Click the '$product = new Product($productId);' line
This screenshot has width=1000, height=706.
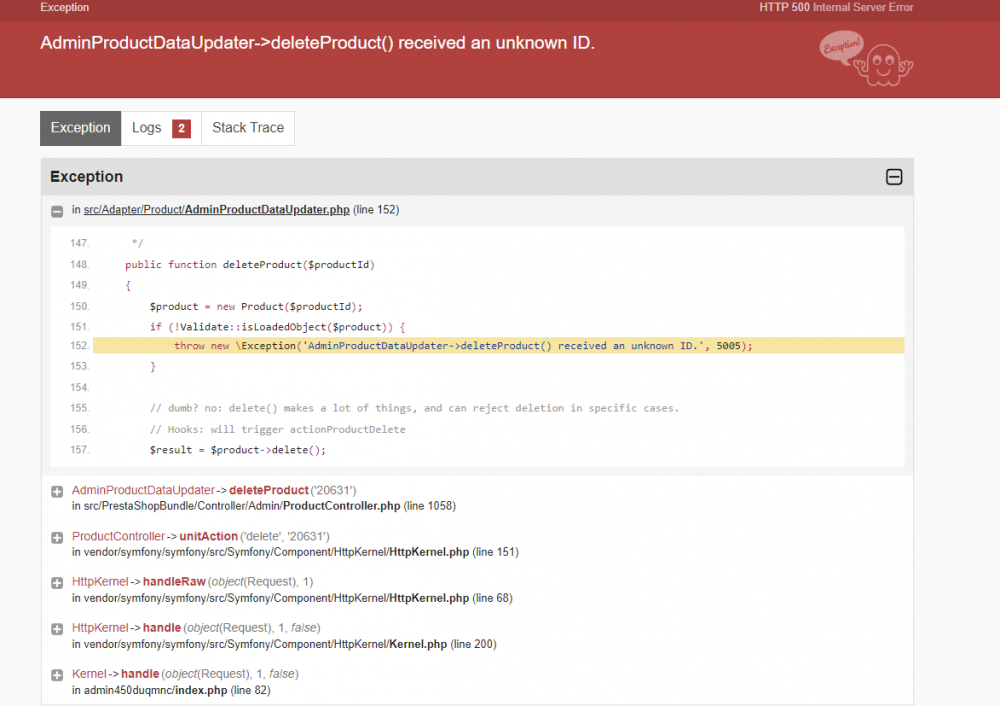pyautogui.click(x=256, y=307)
